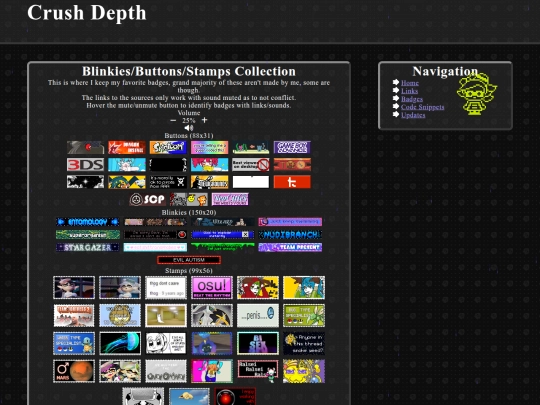Click the Navigation heading
The height and width of the screenshot is (405, 540).
tap(445, 71)
